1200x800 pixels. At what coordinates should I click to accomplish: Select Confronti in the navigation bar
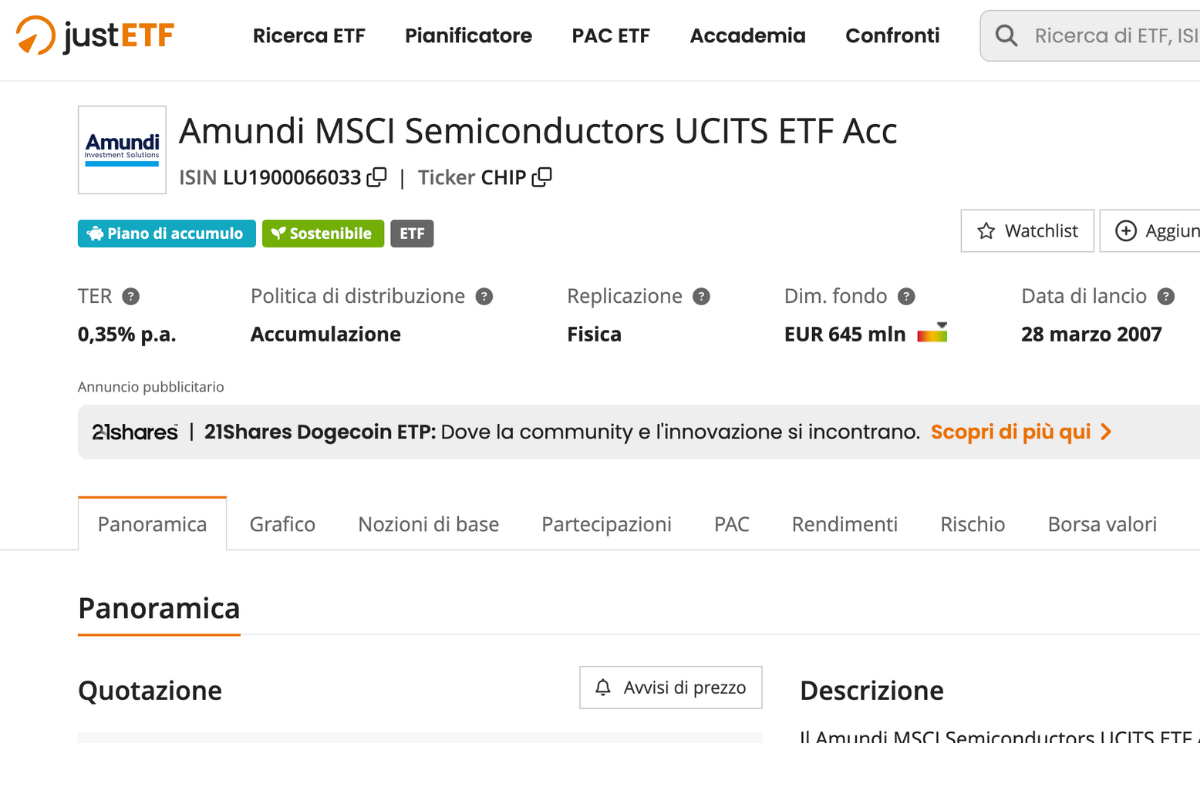pyautogui.click(x=892, y=35)
